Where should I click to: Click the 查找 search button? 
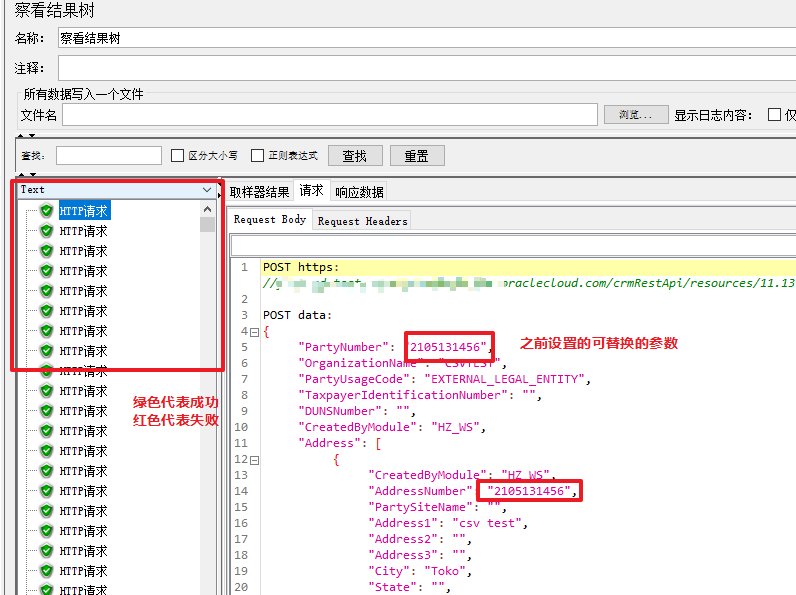355,156
